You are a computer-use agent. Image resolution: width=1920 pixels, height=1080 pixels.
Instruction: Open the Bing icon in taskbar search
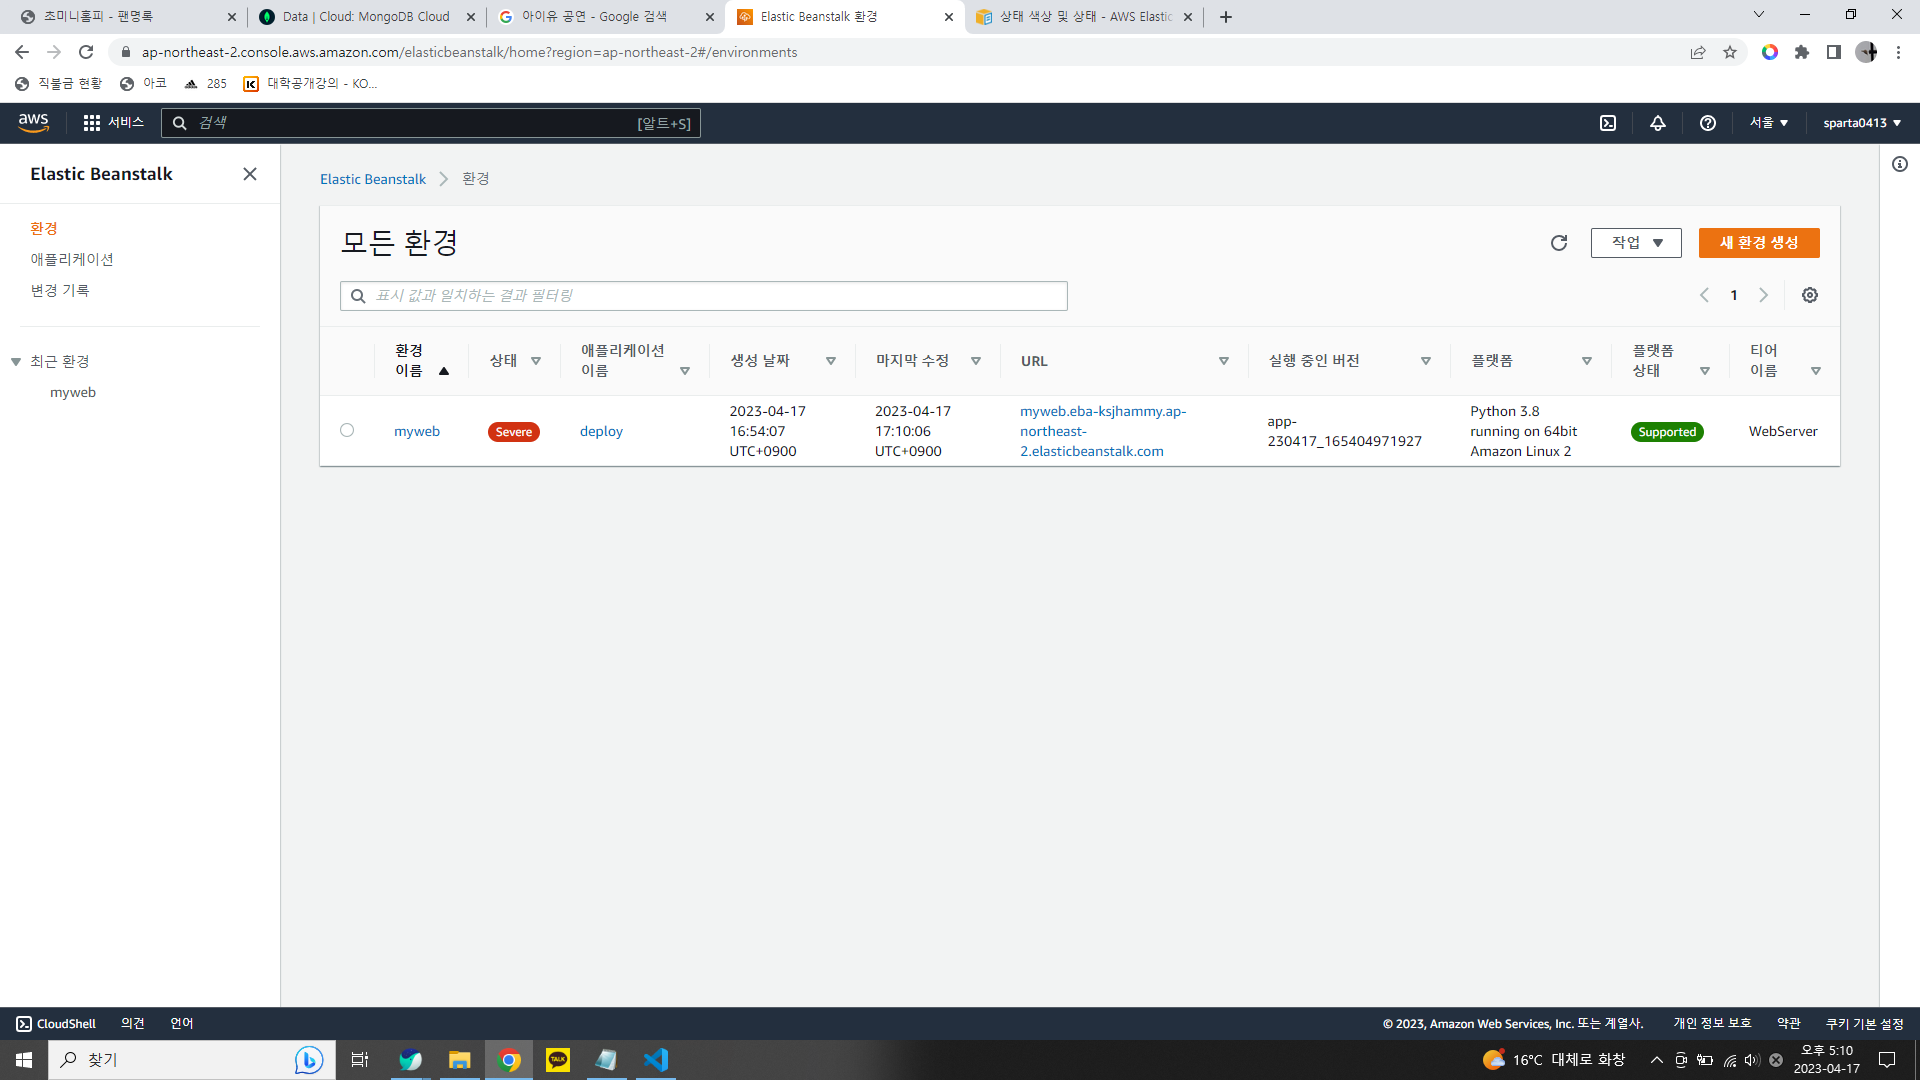pos(309,1060)
